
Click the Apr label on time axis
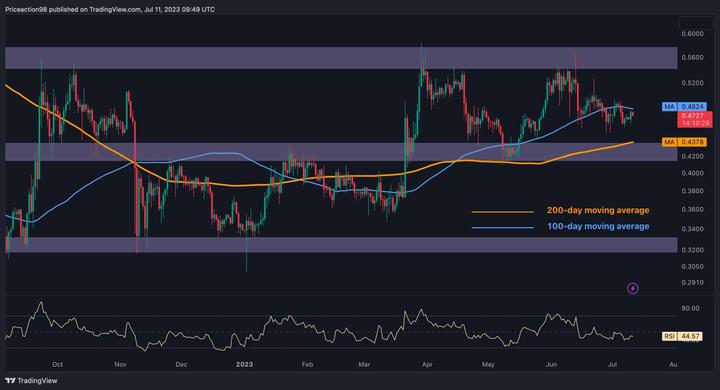point(428,364)
